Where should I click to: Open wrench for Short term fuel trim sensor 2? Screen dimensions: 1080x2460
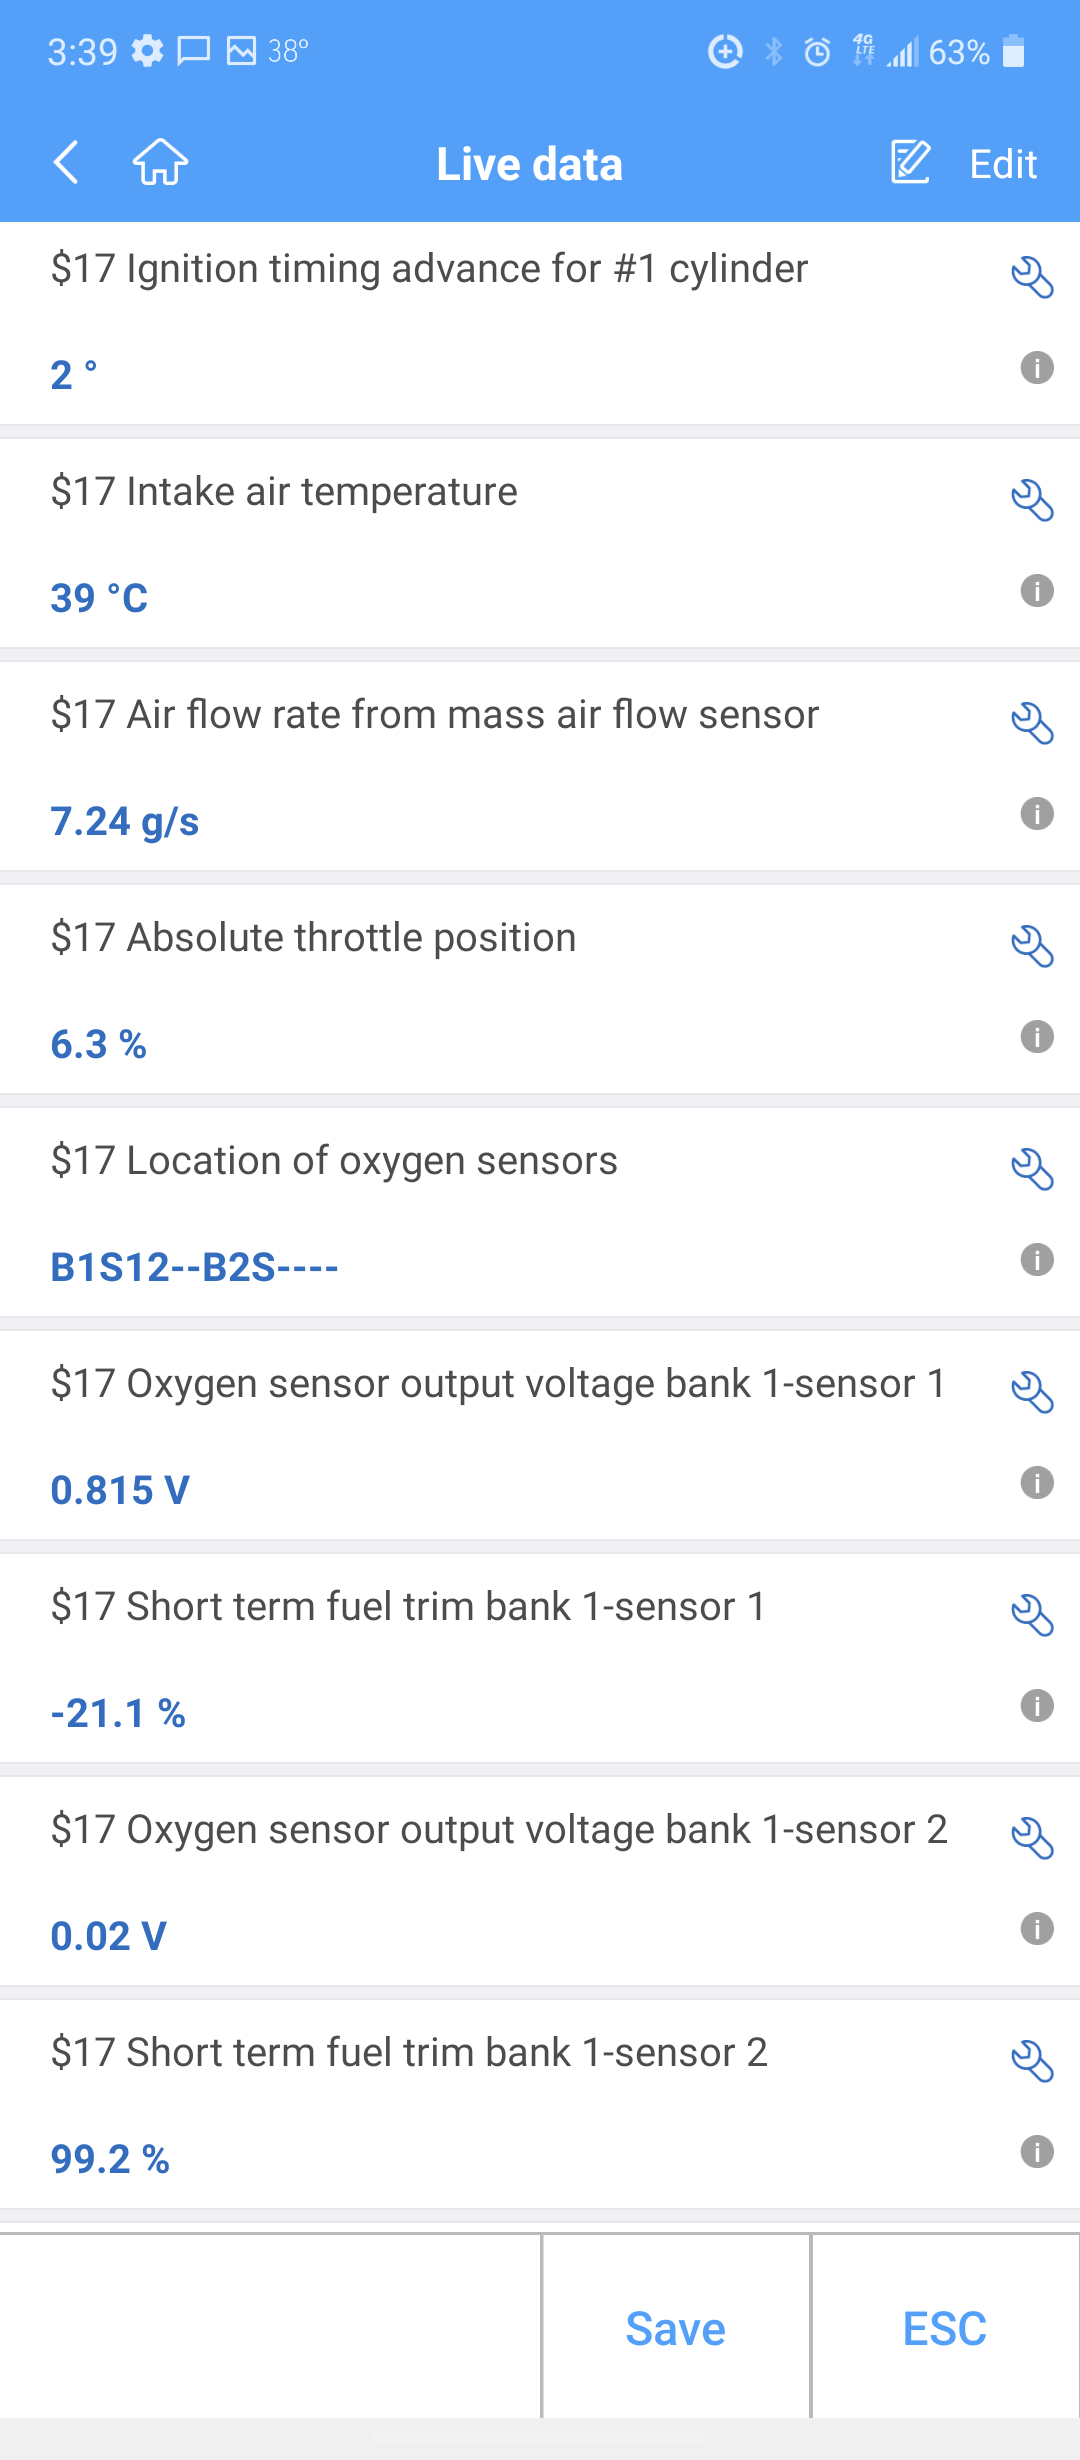1032,2062
